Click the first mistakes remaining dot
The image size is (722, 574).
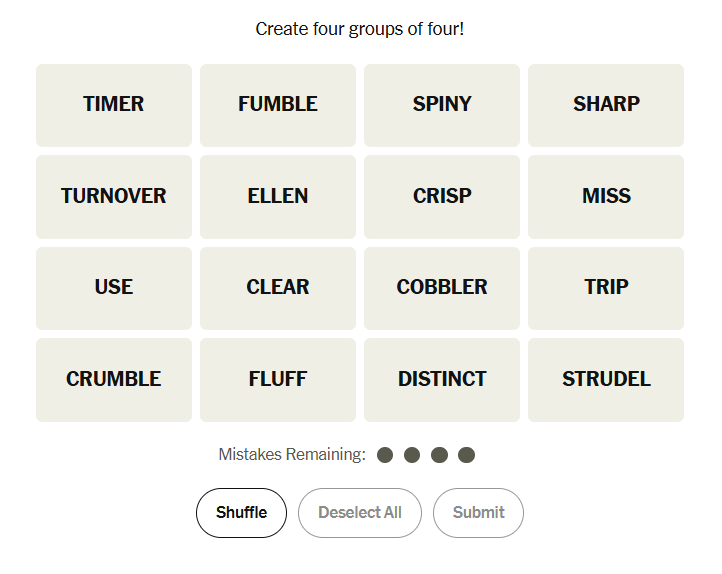(x=385, y=455)
